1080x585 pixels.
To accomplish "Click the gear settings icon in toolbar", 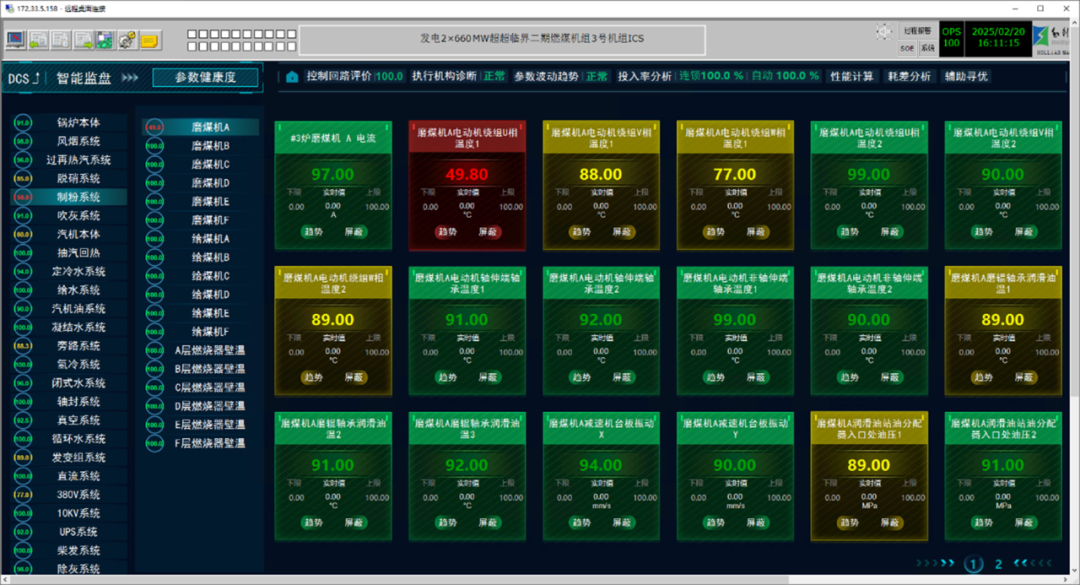I will point(127,40).
